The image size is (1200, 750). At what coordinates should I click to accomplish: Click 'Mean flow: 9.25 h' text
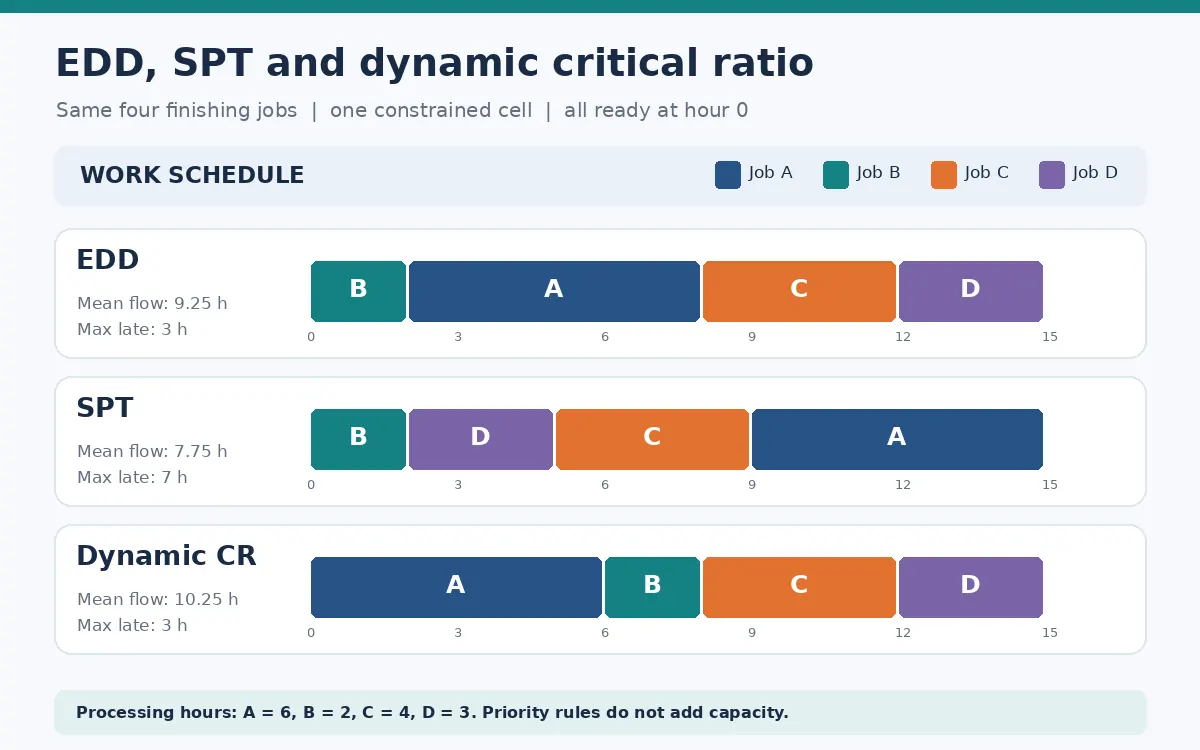tap(152, 304)
